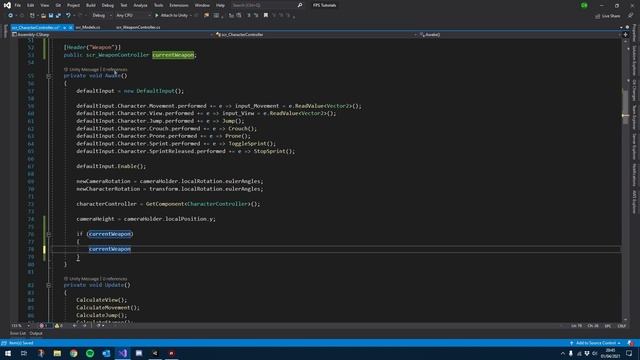Image resolution: width=640 pixels, height=360 pixels.
Task: Open the Extensions menu
Action: (179, 5)
